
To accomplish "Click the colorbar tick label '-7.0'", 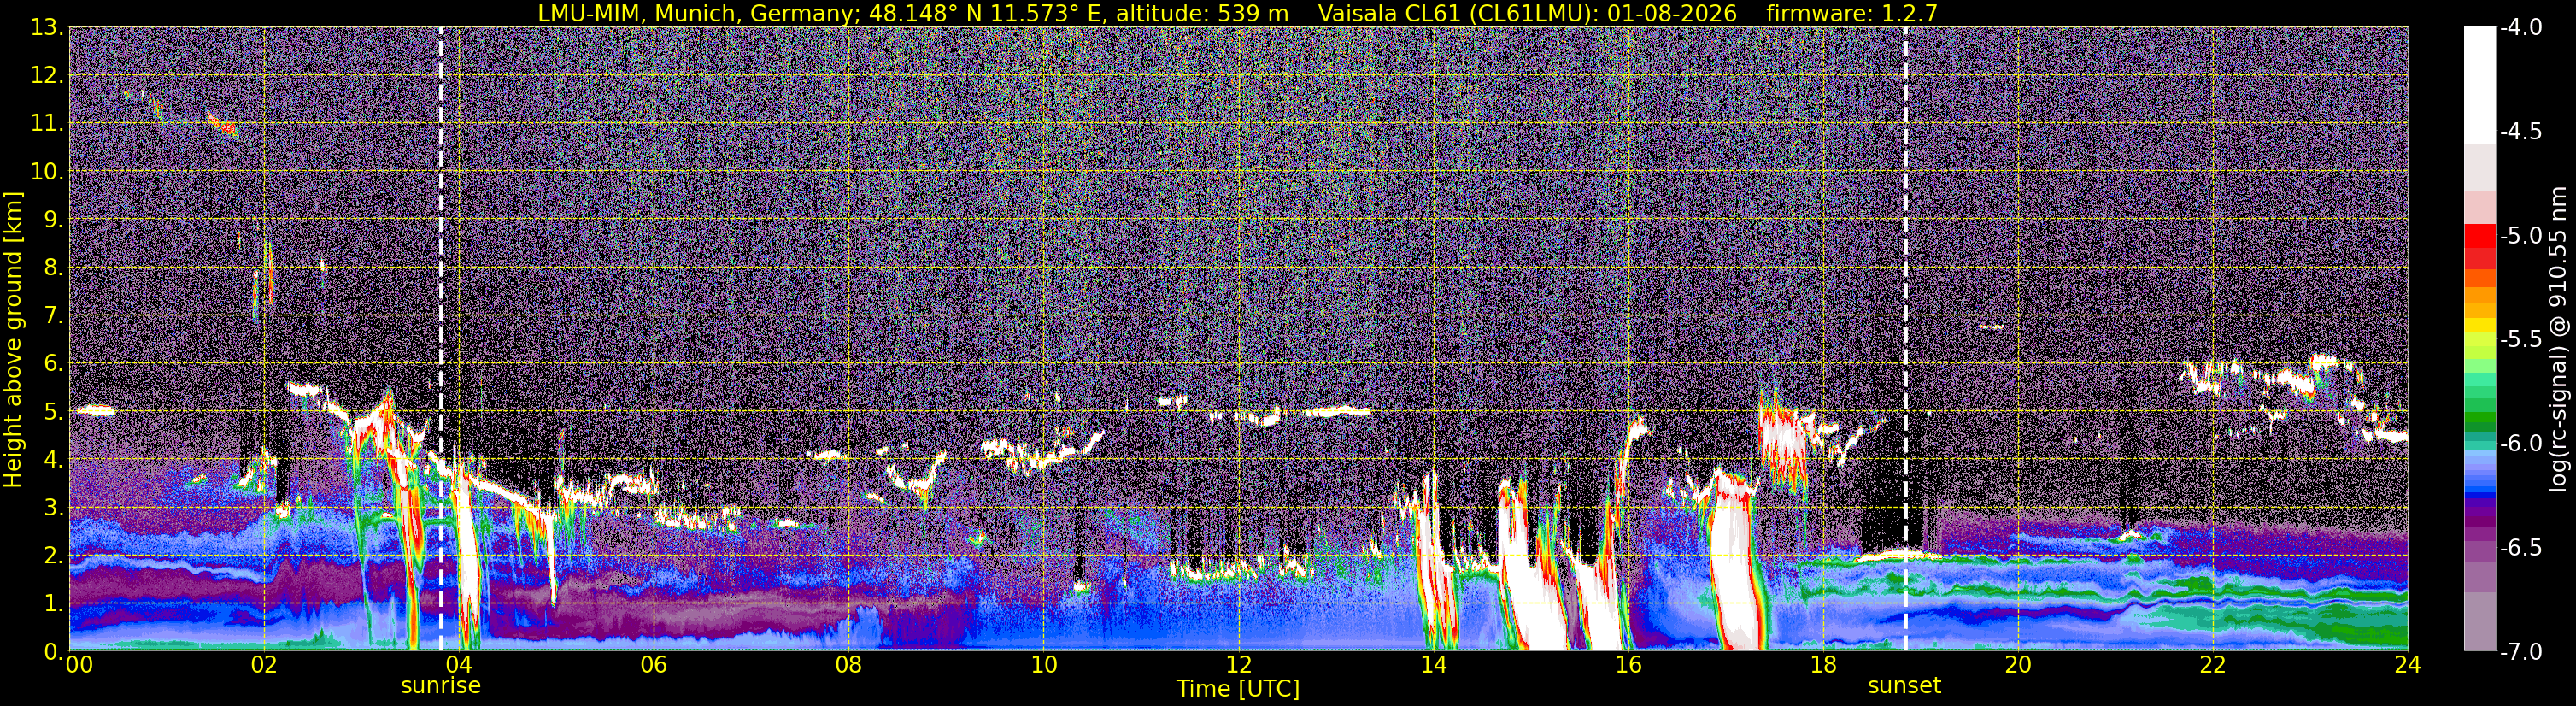I will click(2521, 651).
